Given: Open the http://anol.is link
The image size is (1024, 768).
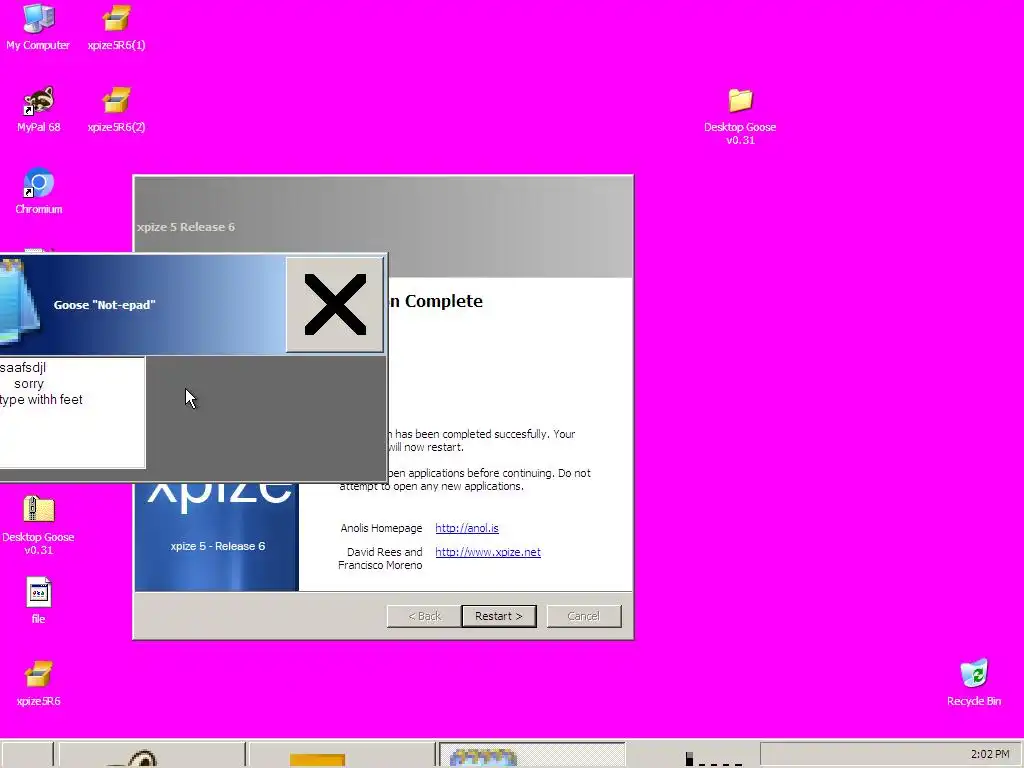Looking at the screenshot, I should (467, 528).
